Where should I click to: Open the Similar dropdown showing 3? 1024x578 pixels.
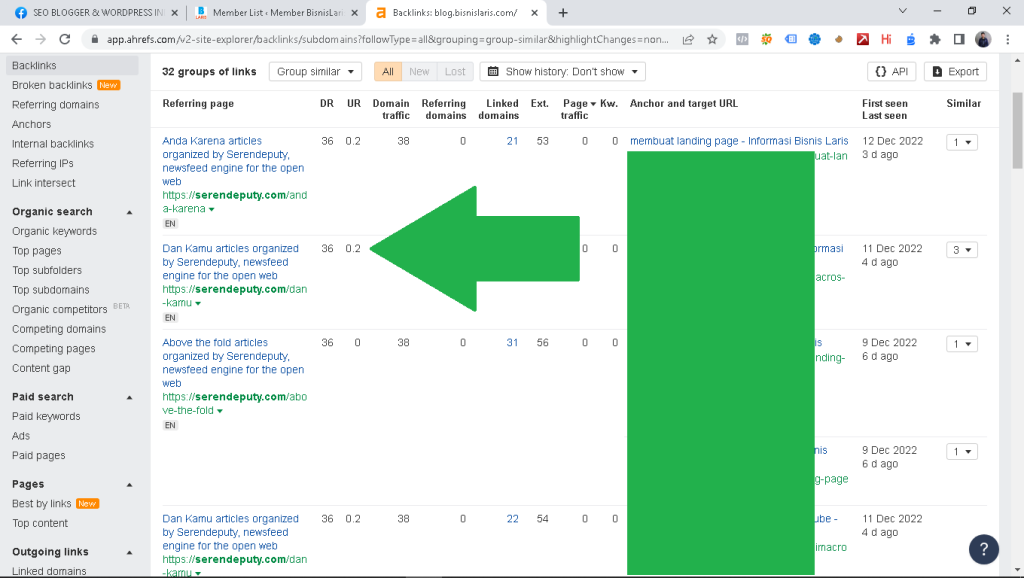pos(961,250)
